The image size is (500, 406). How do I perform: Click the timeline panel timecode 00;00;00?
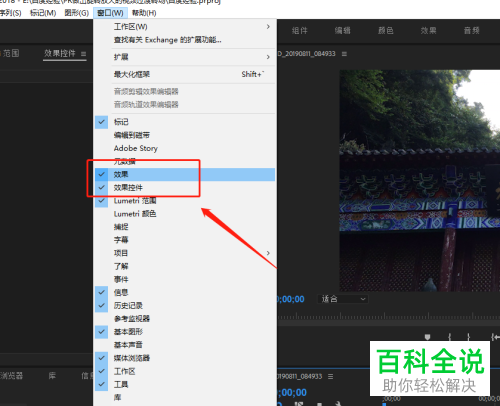tap(292, 393)
